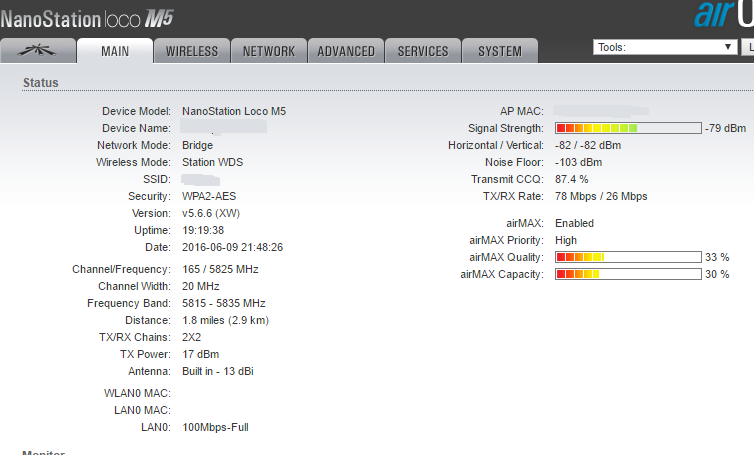This screenshot has width=754, height=455.
Task: Click the 'Device Name:' label
Action: tap(136, 128)
